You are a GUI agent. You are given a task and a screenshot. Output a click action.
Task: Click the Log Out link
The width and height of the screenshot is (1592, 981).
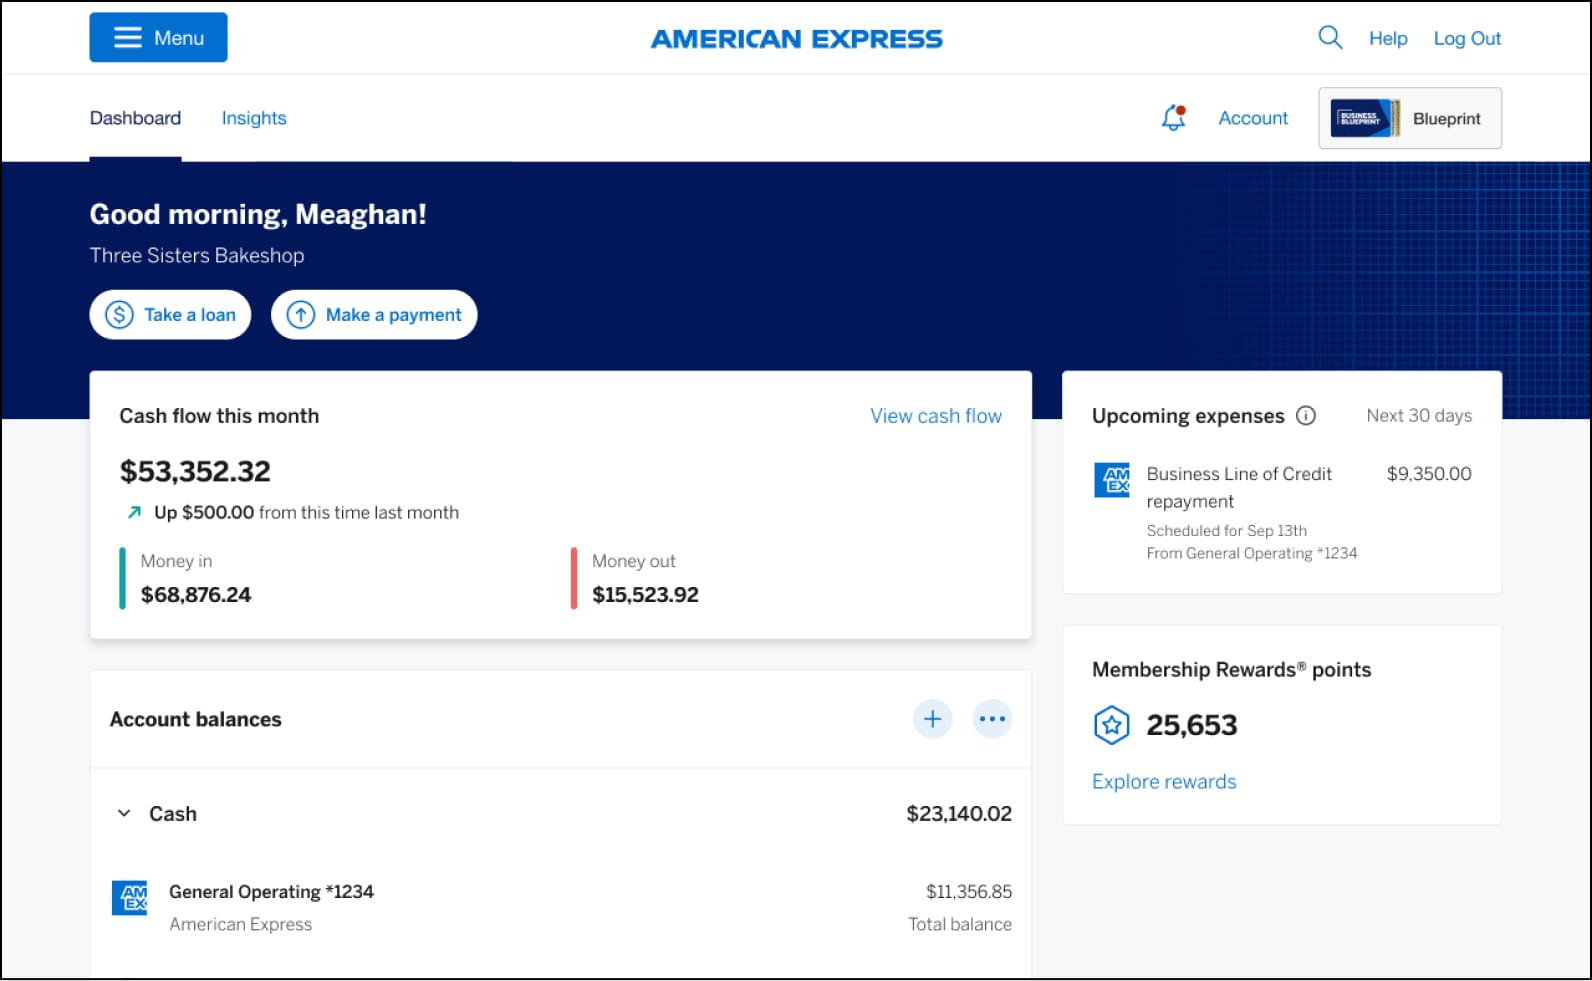[1467, 38]
